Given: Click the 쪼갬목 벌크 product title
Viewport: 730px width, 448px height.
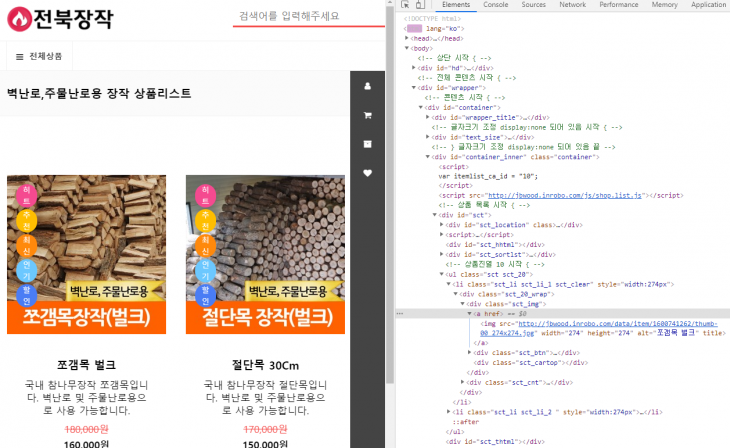Looking at the screenshot, I should pyautogui.click(x=86, y=365).
